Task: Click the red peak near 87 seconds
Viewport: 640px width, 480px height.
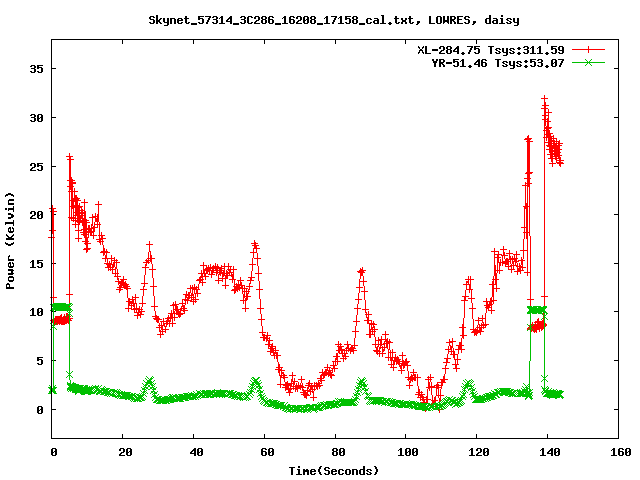Action: [x=361, y=271]
